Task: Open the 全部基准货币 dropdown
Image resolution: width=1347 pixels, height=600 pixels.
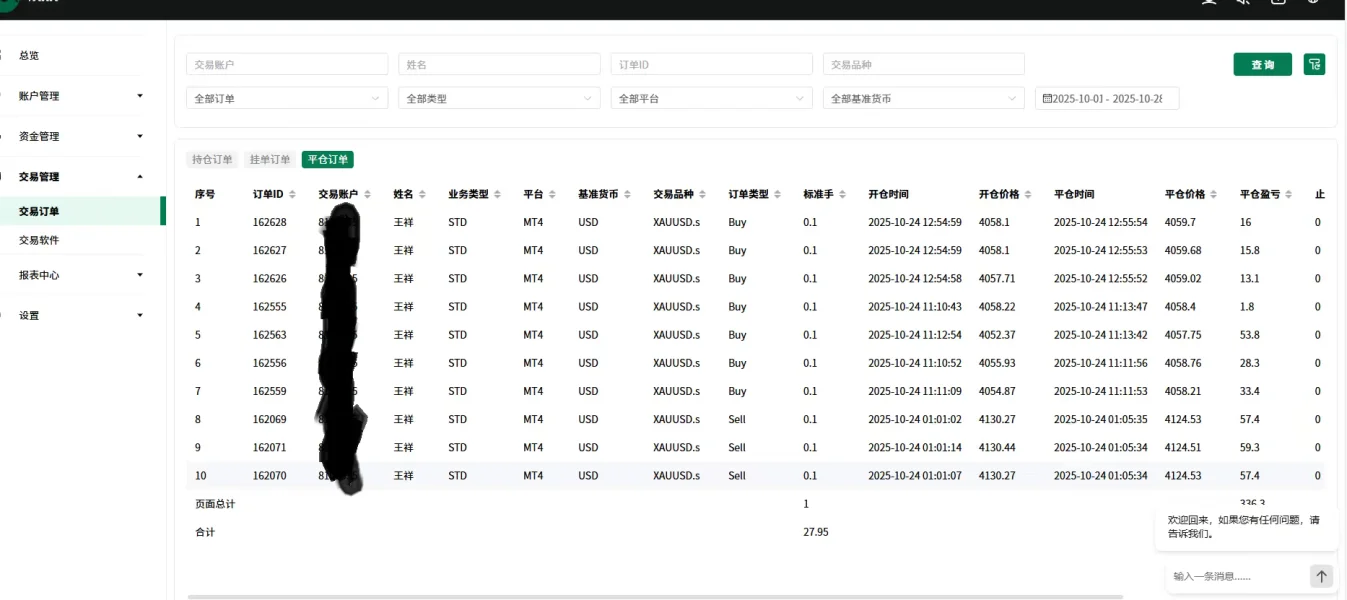Action: (923, 99)
